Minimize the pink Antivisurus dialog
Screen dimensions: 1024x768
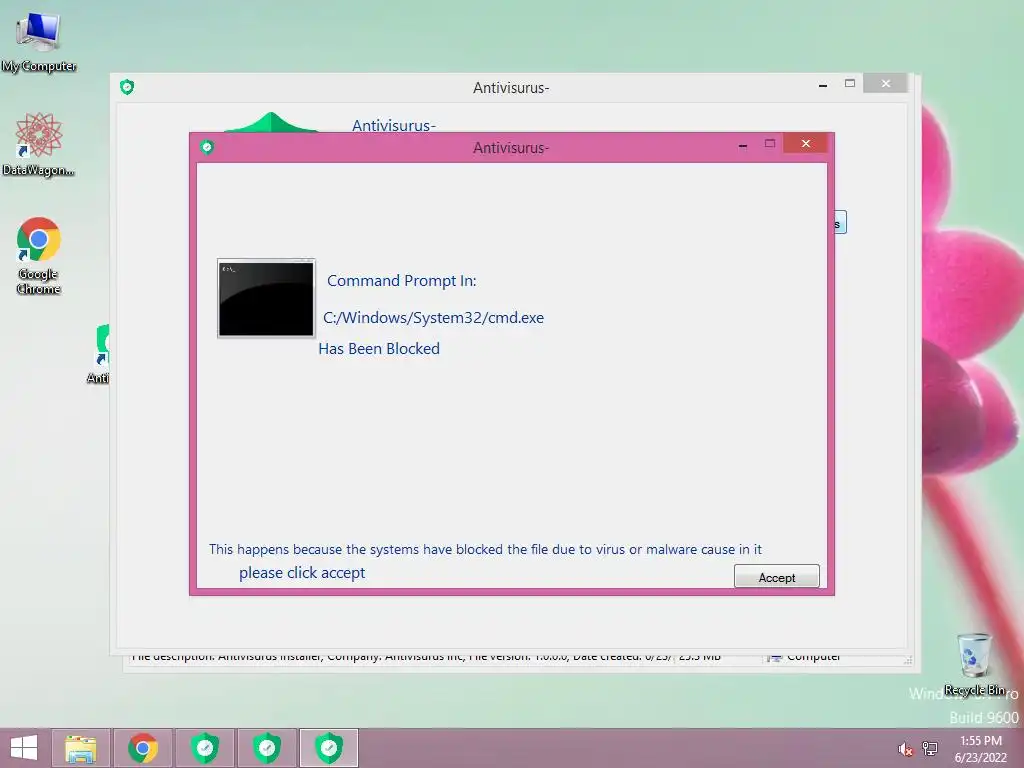coord(743,145)
